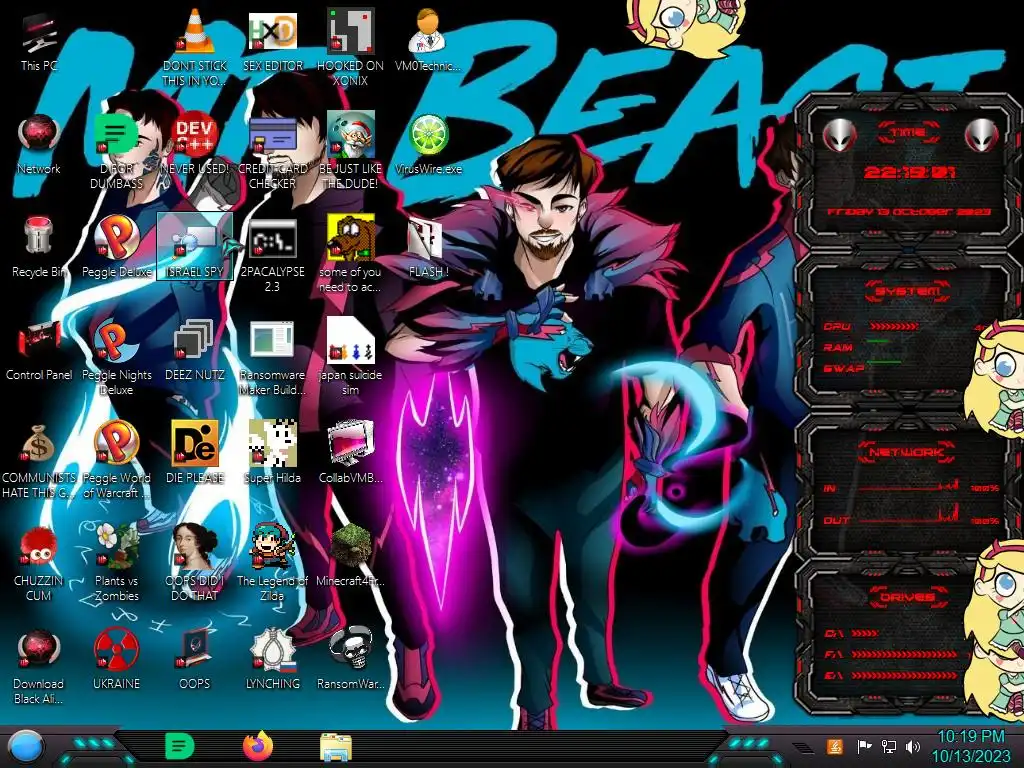
Task: Open the UKRAINE radiation symbol icon
Action: point(116,660)
